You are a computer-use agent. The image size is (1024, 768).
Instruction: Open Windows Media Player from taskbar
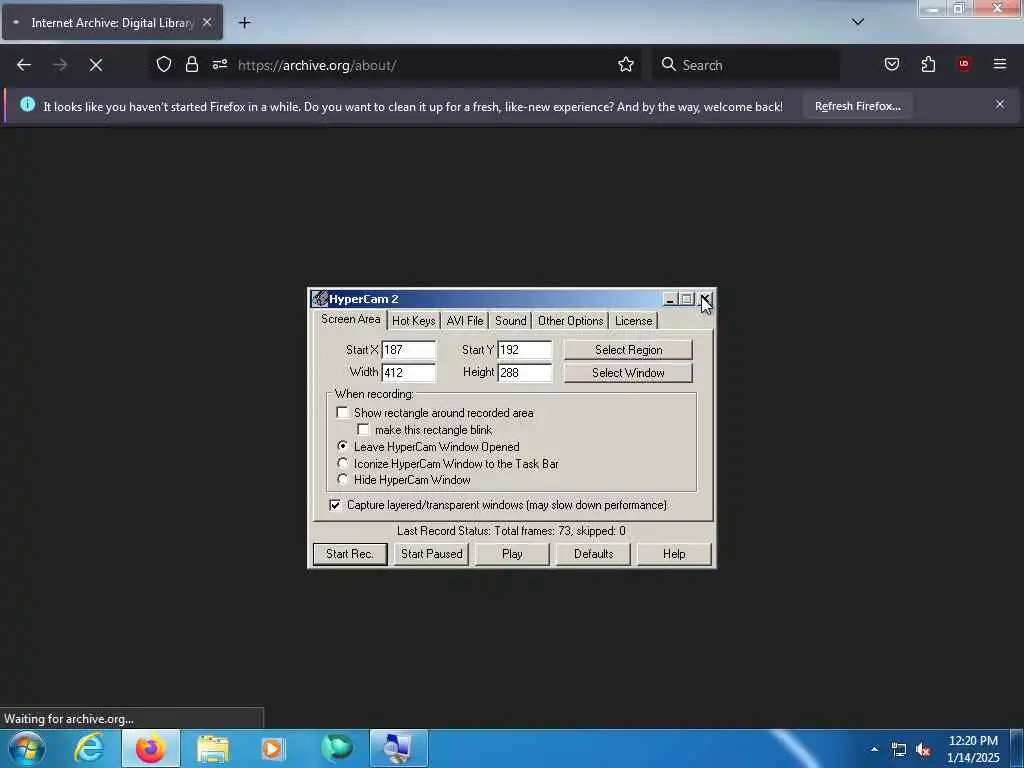coord(273,748)
